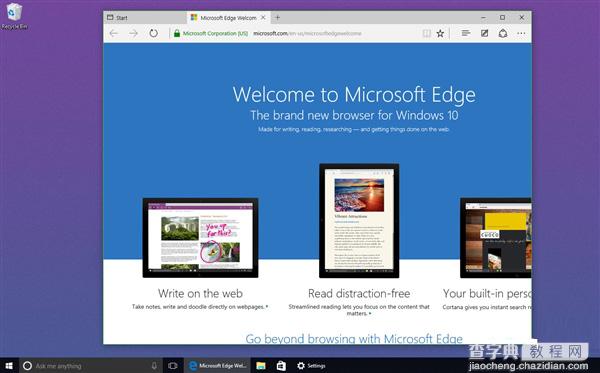Add page to favorites with star
Viewport: 600px width, 373px height.
tap(440, 33)
